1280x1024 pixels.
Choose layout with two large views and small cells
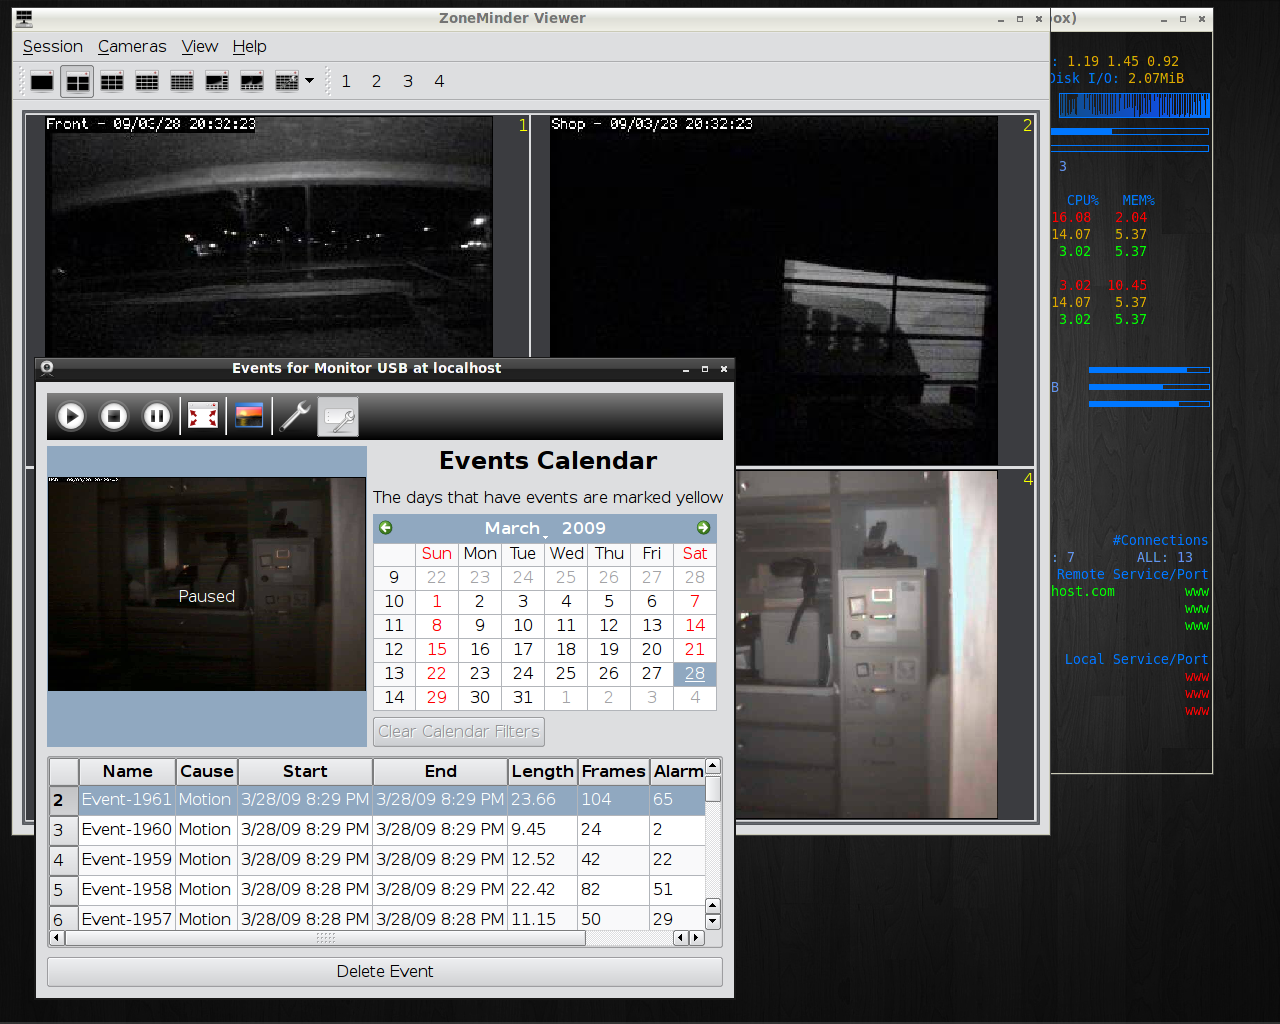(252, 82)
